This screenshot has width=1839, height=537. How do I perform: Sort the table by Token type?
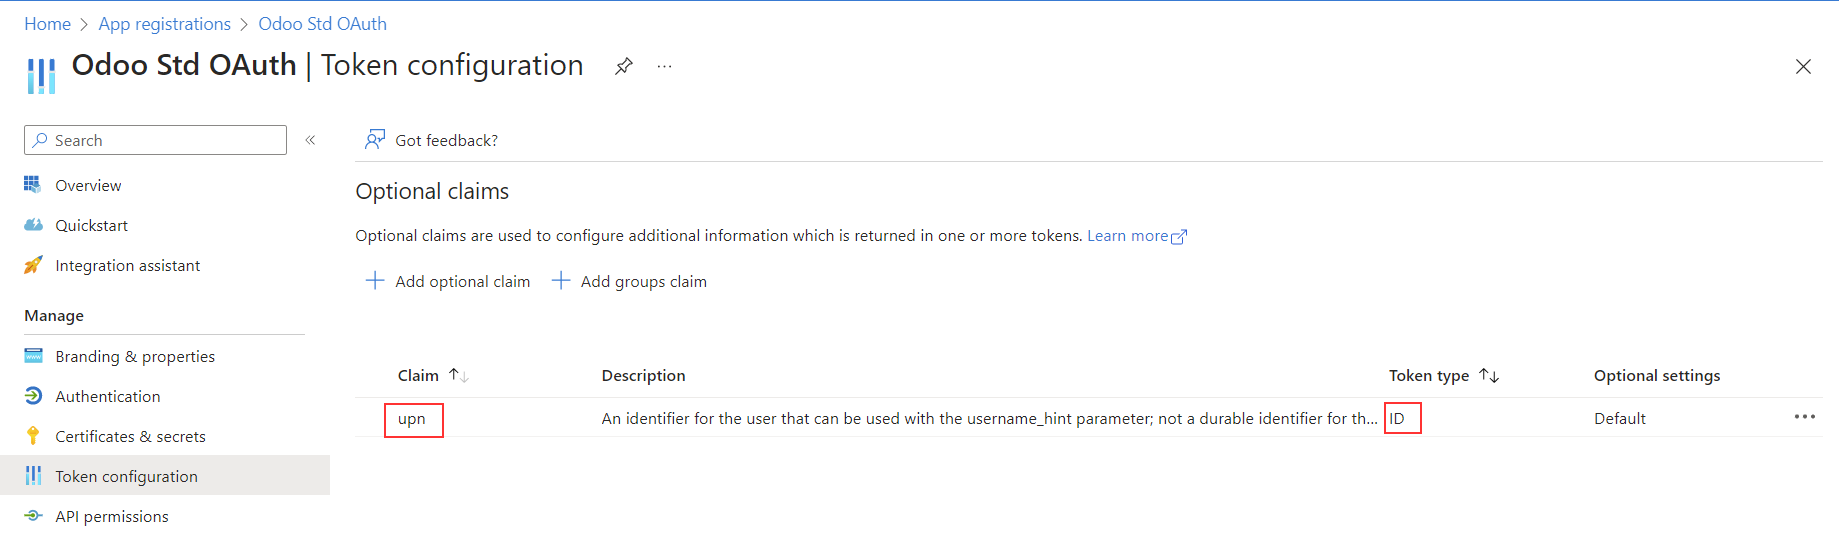tap(1489, 375)
